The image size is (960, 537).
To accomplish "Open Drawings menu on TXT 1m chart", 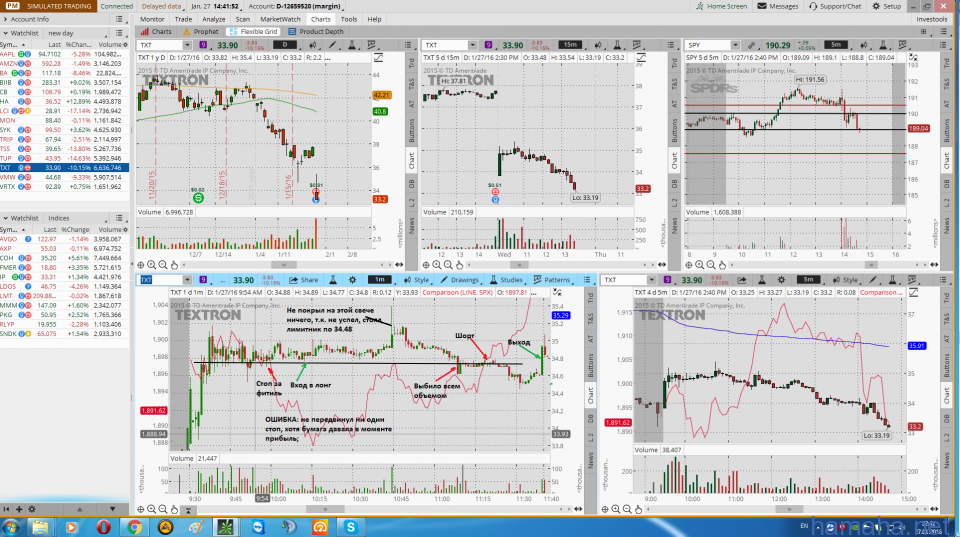I will pyautogui.click(x=459, y=280).
